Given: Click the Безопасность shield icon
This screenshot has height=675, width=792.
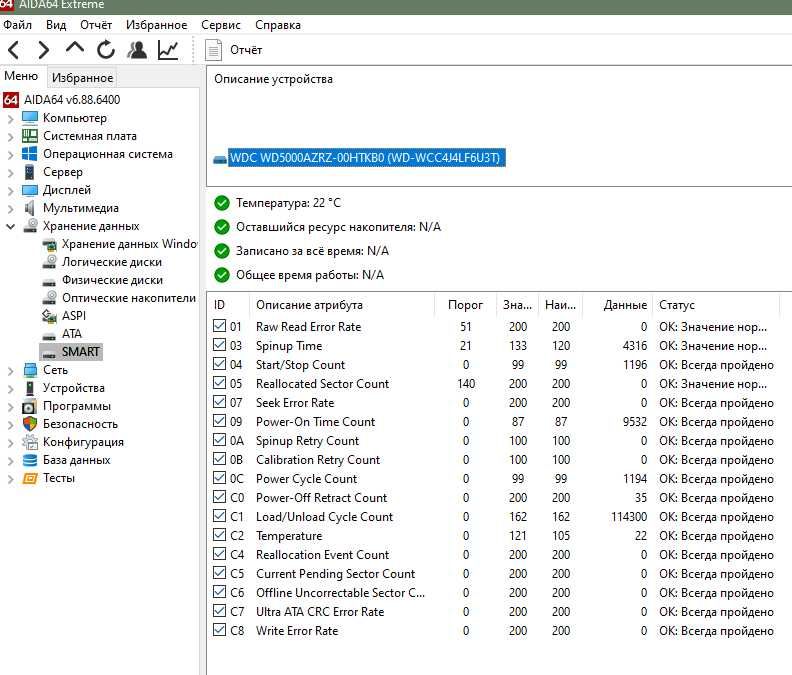Looking at the screenshot, I should 30,423.
